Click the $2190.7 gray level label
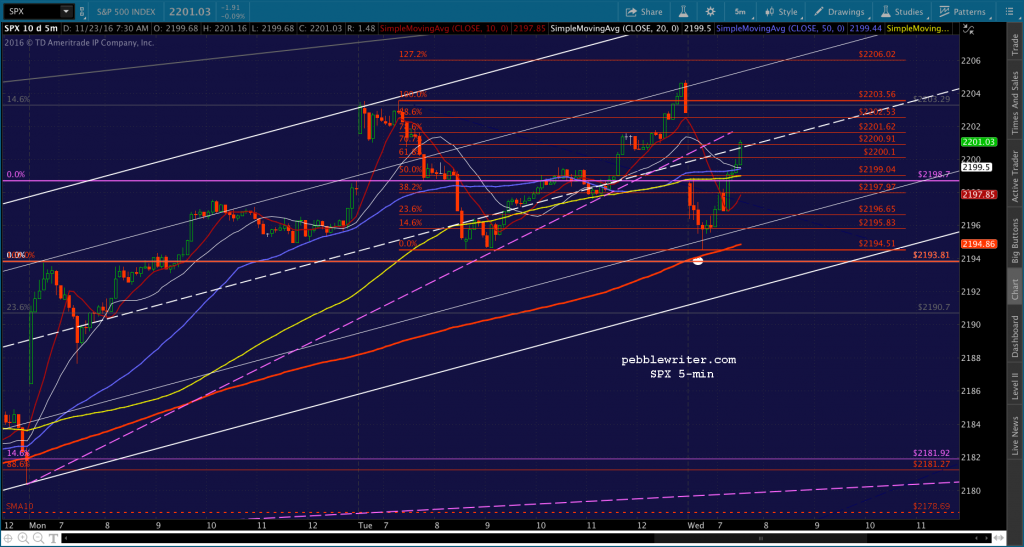 coord(934,307)
